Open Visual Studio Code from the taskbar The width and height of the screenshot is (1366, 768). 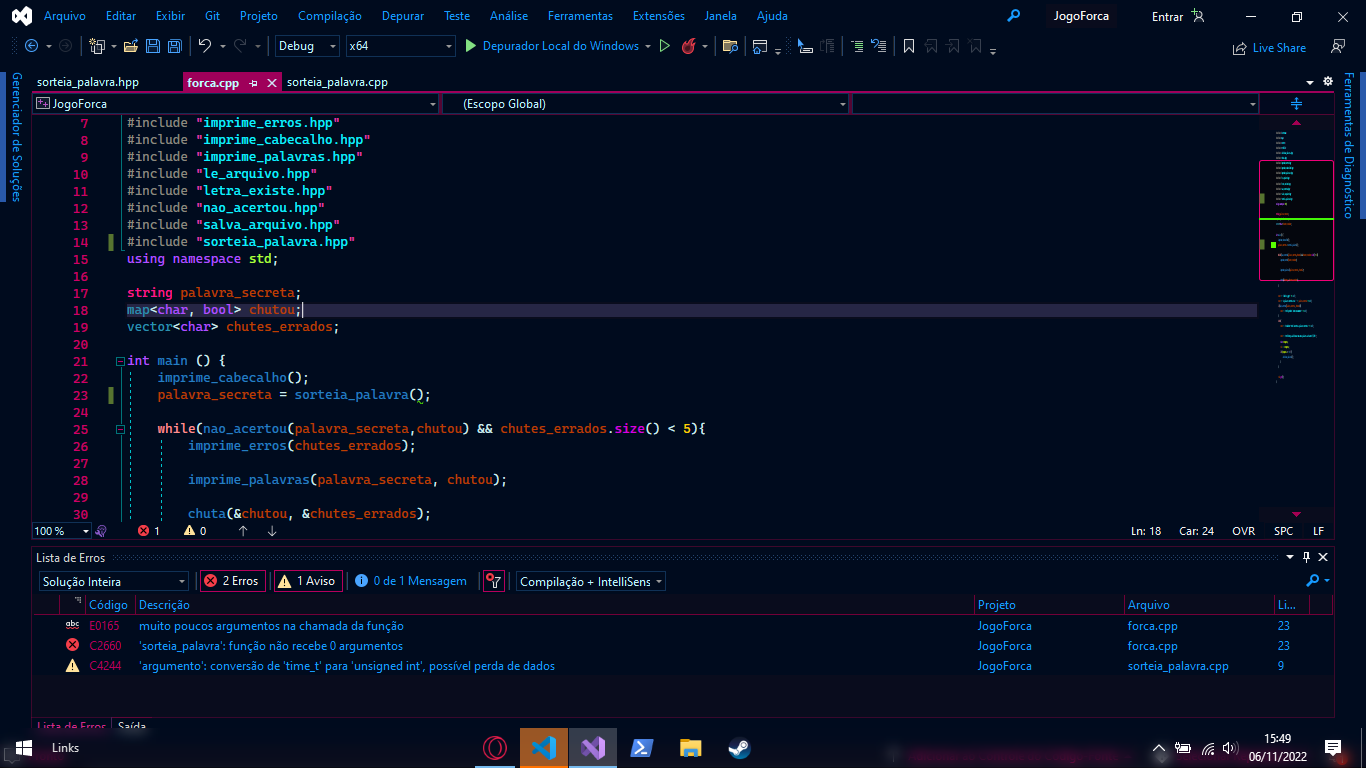(x=543, y=748)
